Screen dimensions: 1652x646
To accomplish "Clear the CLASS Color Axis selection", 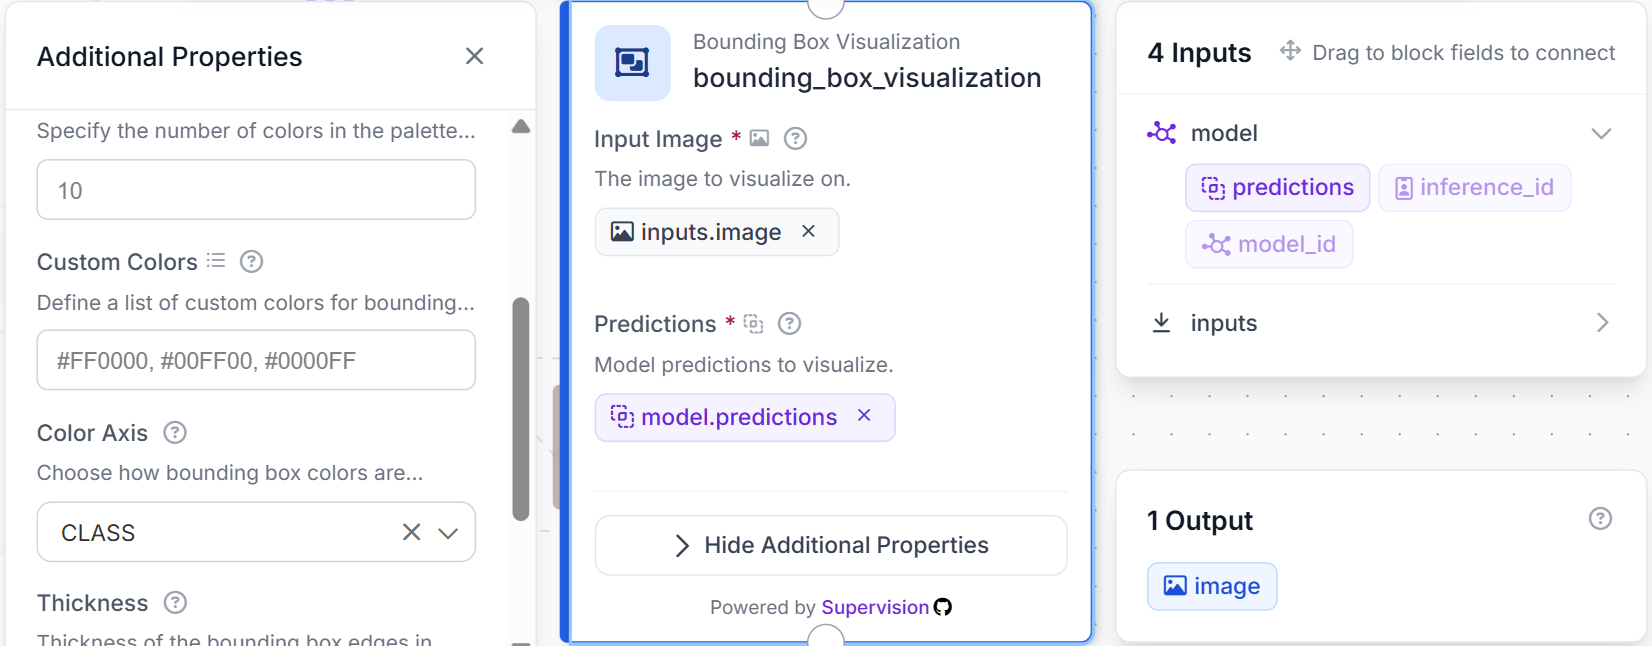I will point(411,532).
